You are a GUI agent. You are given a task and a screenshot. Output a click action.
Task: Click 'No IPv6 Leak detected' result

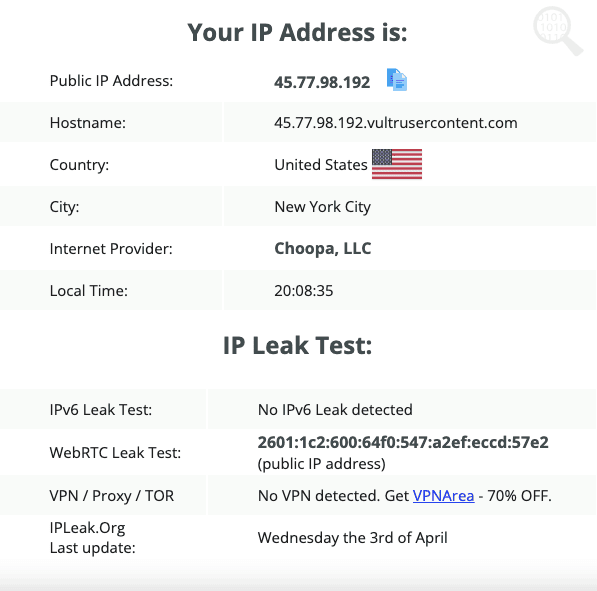coord(335,410)
